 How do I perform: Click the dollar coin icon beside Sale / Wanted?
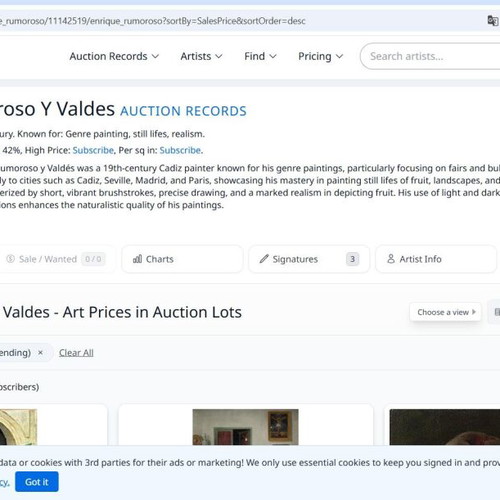pyautogui.click(x=11, y=259)
